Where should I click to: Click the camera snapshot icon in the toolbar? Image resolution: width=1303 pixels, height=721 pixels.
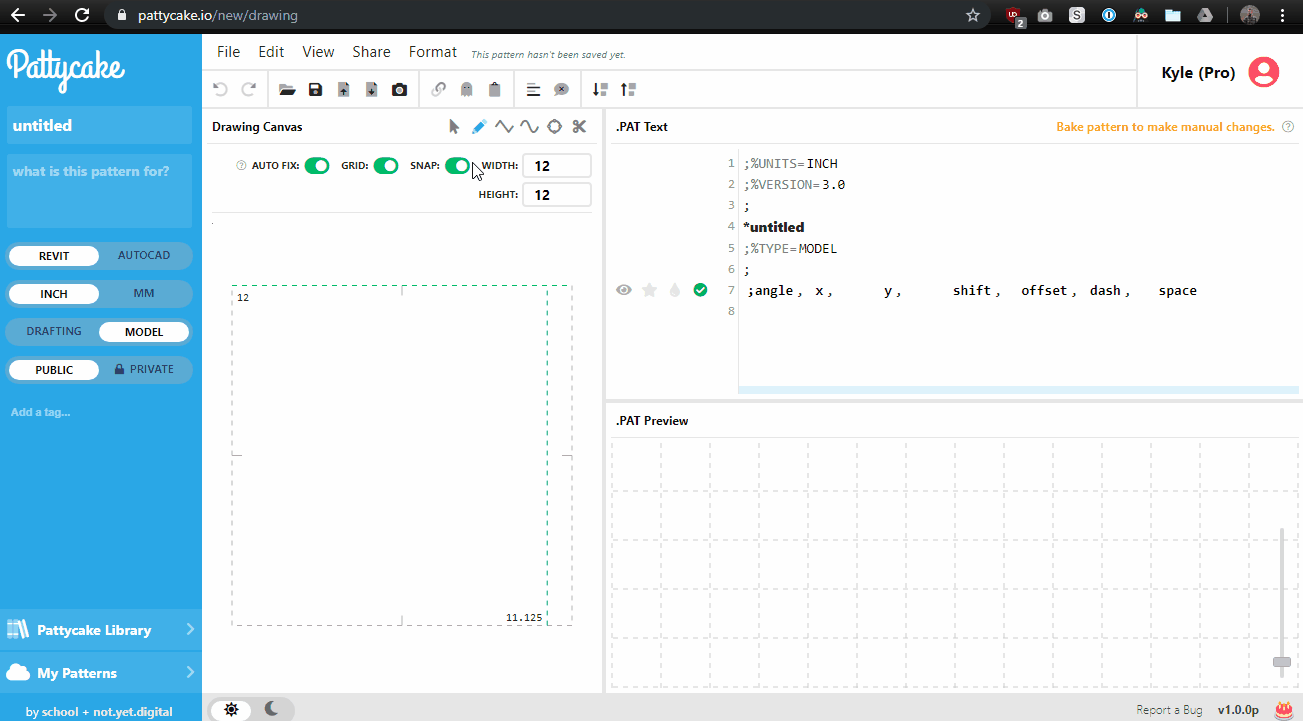(399, 89)
